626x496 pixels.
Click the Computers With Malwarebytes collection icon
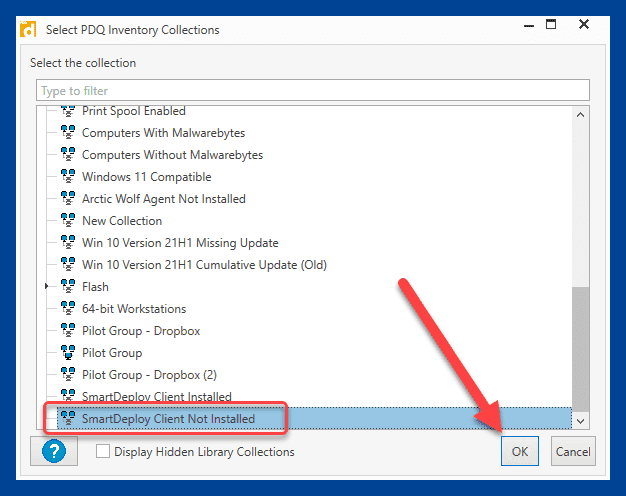tap(68, 132)
